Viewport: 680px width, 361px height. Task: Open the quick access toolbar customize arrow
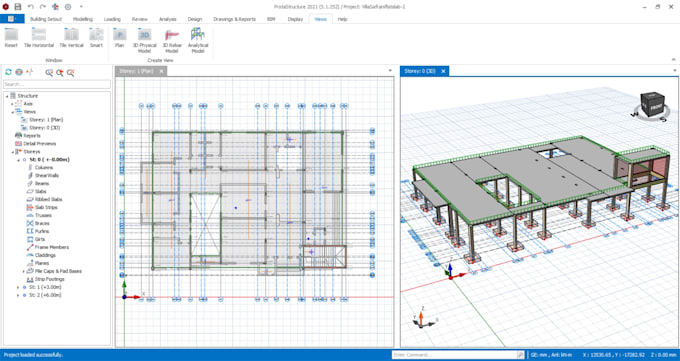coord(81,7)
